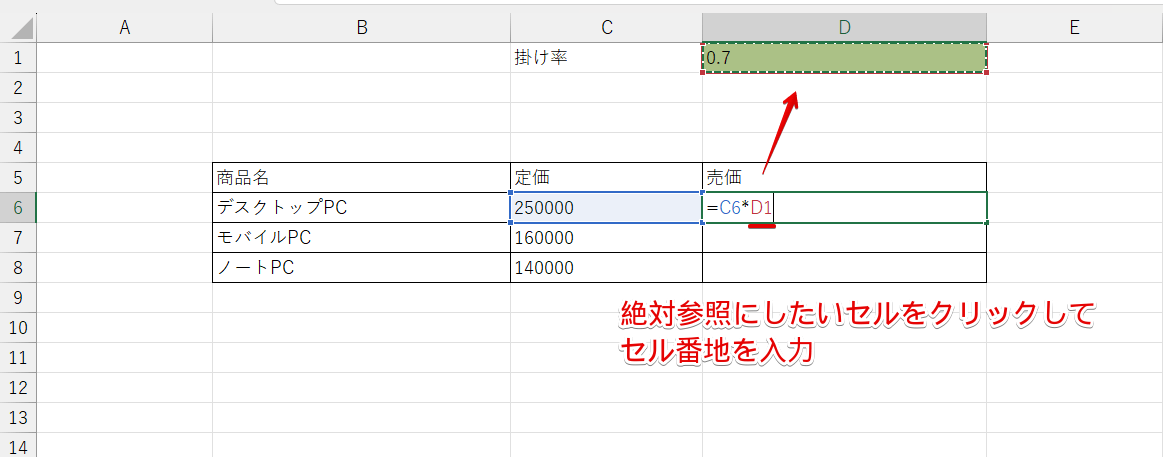
Task: Select column E header
Action: 1075,28
